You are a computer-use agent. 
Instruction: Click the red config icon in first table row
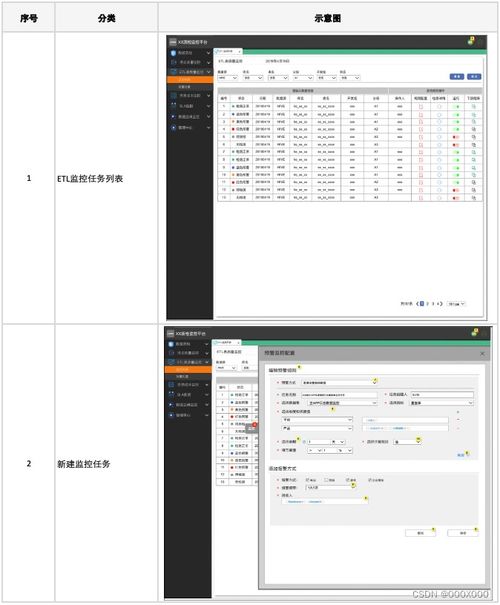pos(421,106)
